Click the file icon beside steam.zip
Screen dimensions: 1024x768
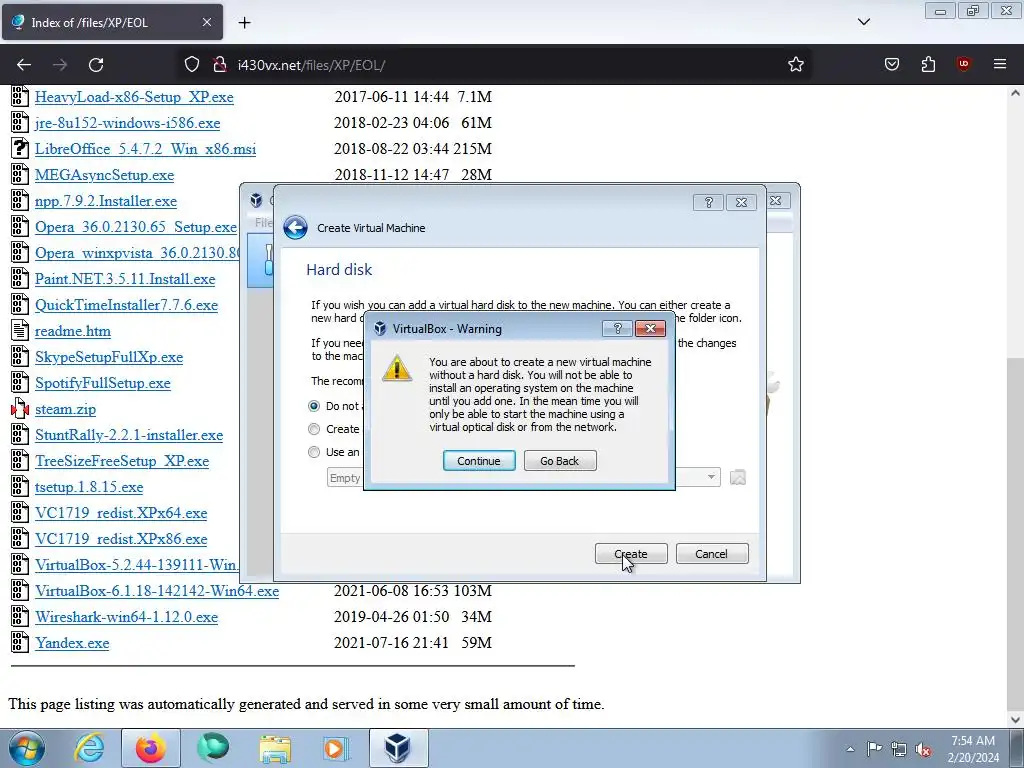tap(20, 409)
